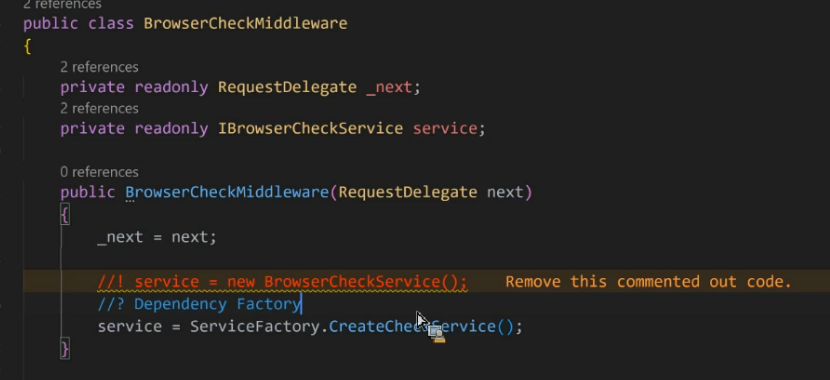Click the "//? Dependency Factory" comment
Viewport: 830px width, 380px height.
(199, 304)
